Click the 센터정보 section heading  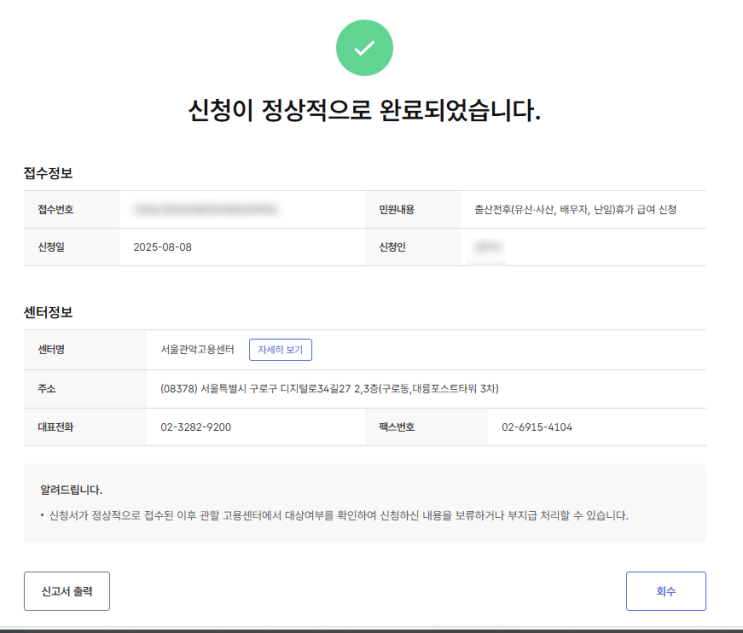click(x=48, y=312)
